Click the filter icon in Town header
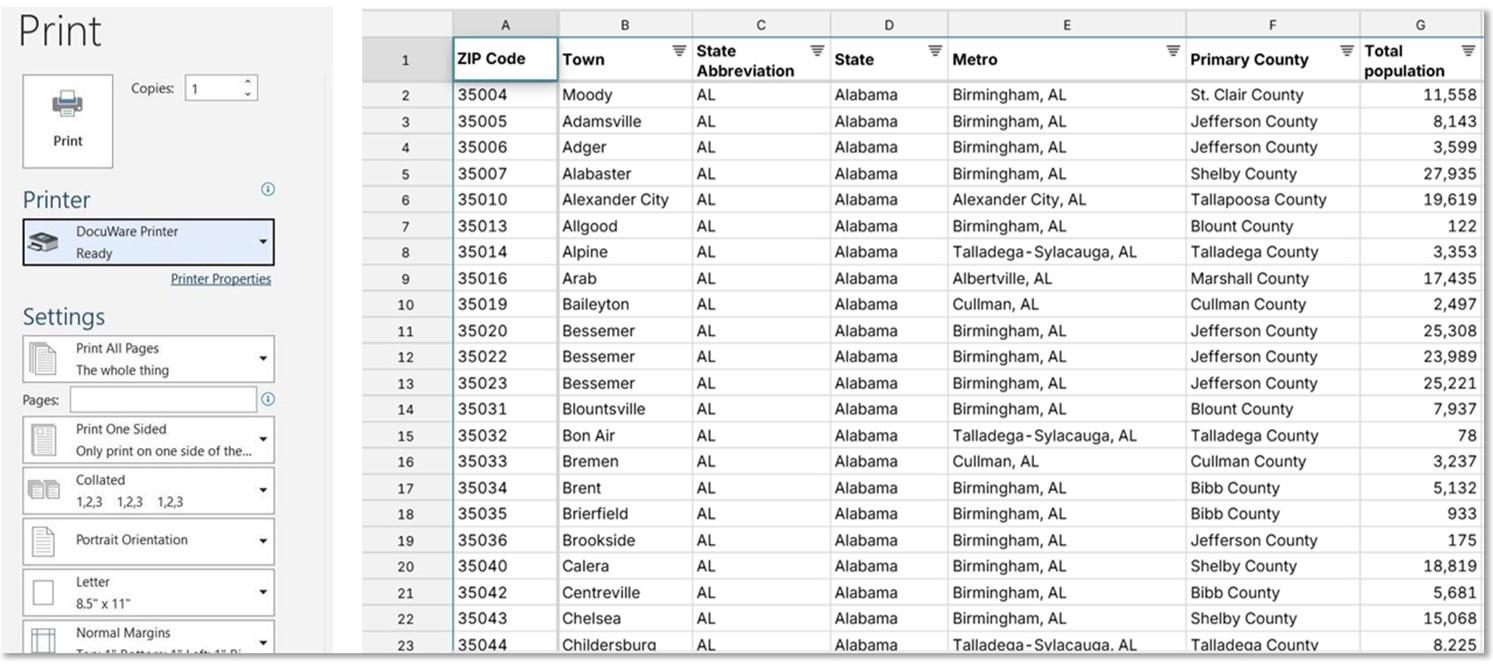 pyautogui.click(x=679, y=50)
